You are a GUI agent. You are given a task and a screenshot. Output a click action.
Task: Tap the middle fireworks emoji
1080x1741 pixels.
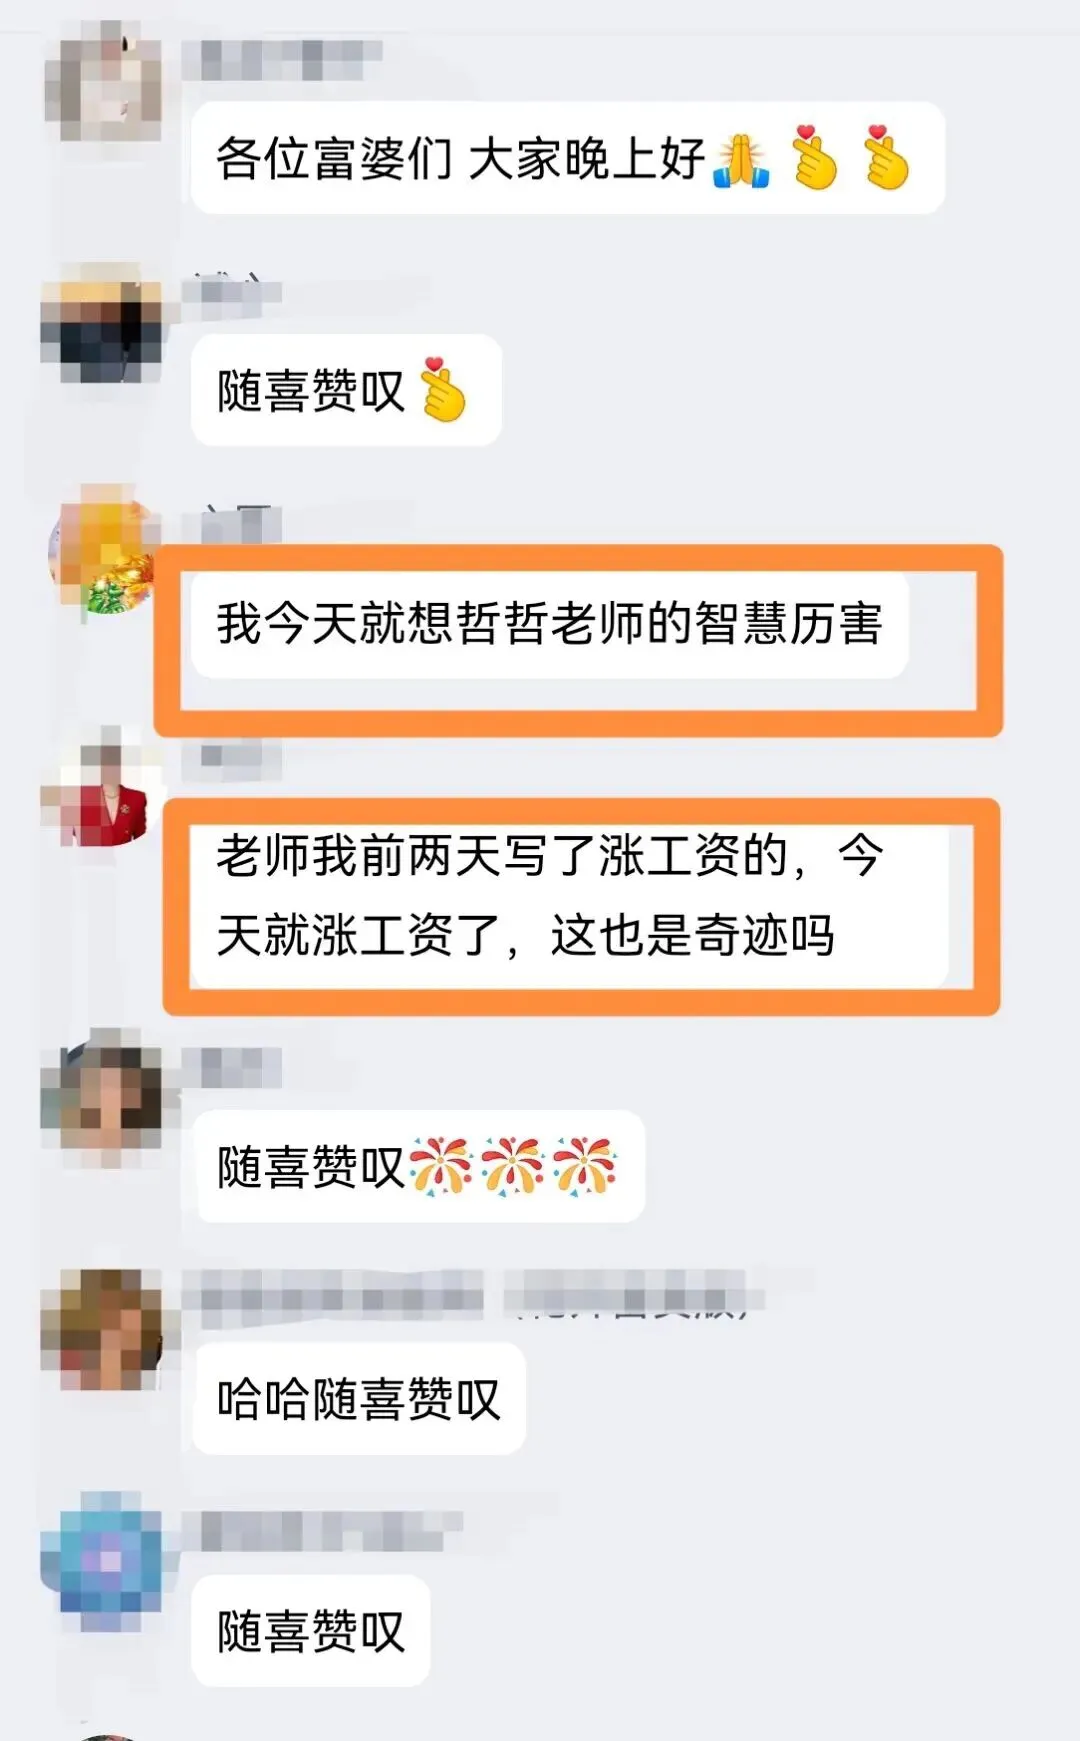[512, 1166]
